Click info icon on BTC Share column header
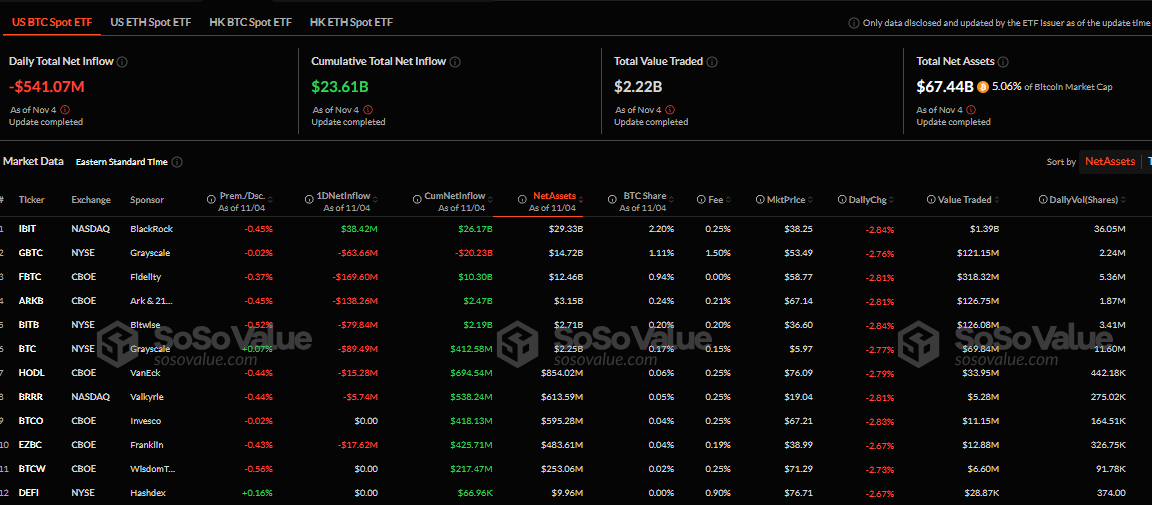The height and width of the screenshot is (505, 1152). point(613,198)
